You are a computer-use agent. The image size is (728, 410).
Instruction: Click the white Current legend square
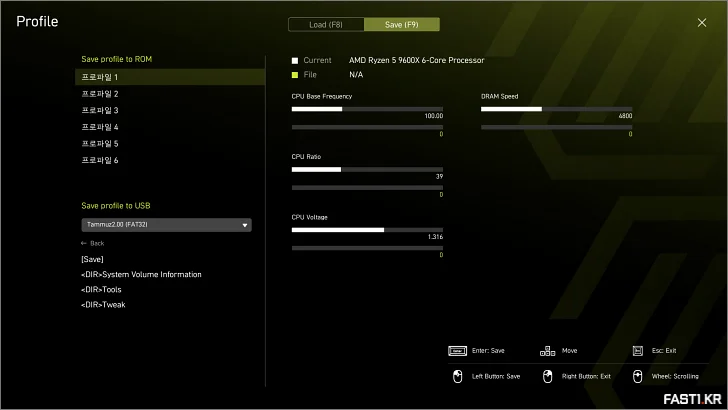pyautogui.click(x=295, y=60)
